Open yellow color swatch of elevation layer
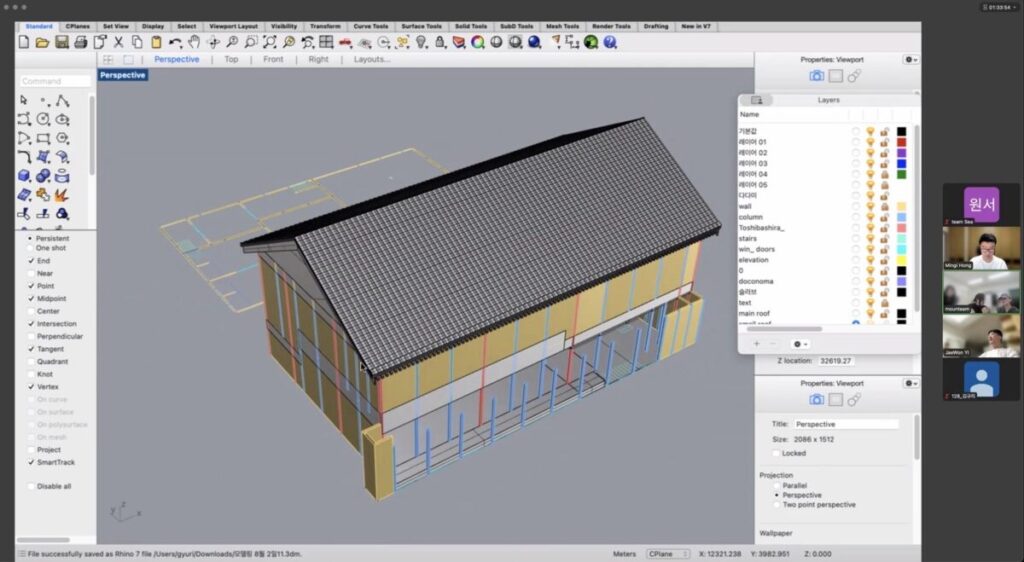The image size is (1024, 562). [x=901, y=260]
